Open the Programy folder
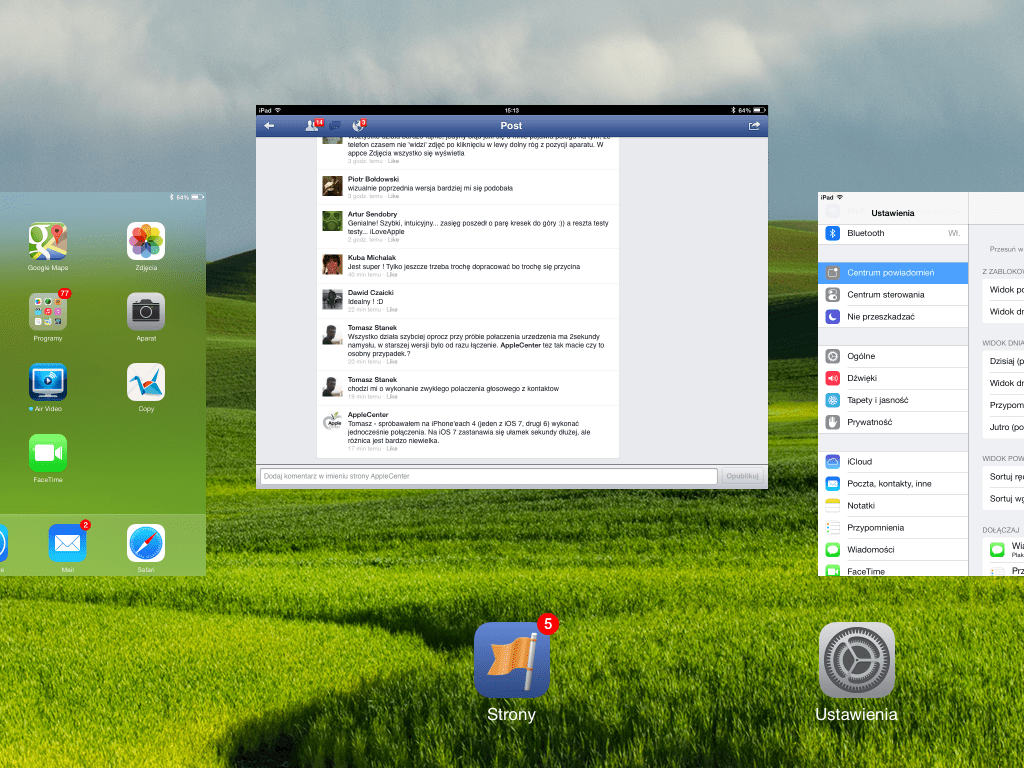Screen dimensions: 1024x768 tap(47, 312)
